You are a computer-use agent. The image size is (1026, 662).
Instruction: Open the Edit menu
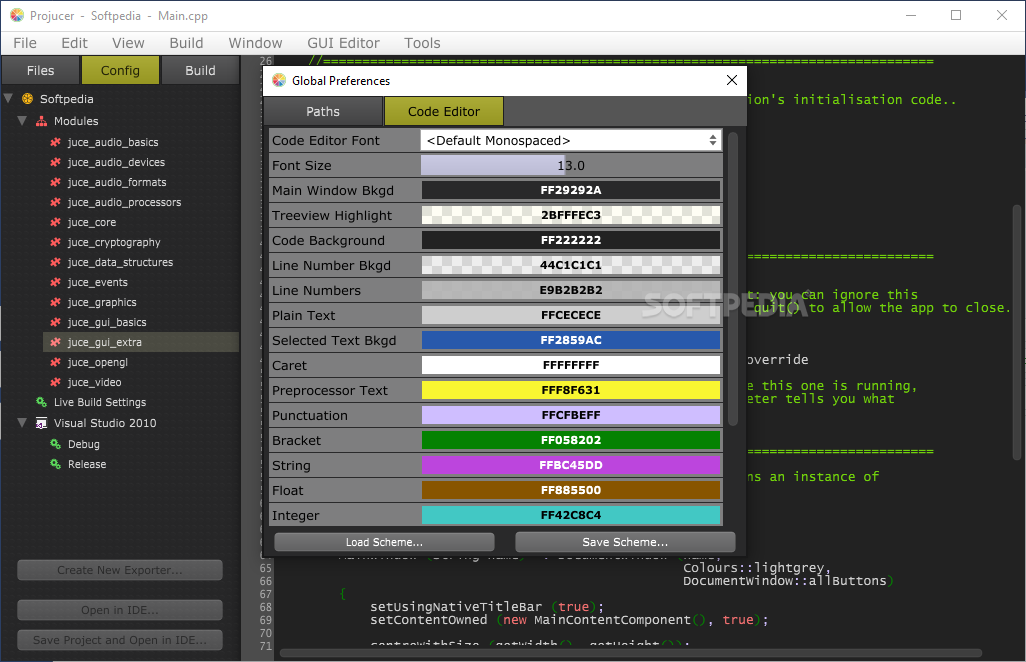tap(75, 43)
